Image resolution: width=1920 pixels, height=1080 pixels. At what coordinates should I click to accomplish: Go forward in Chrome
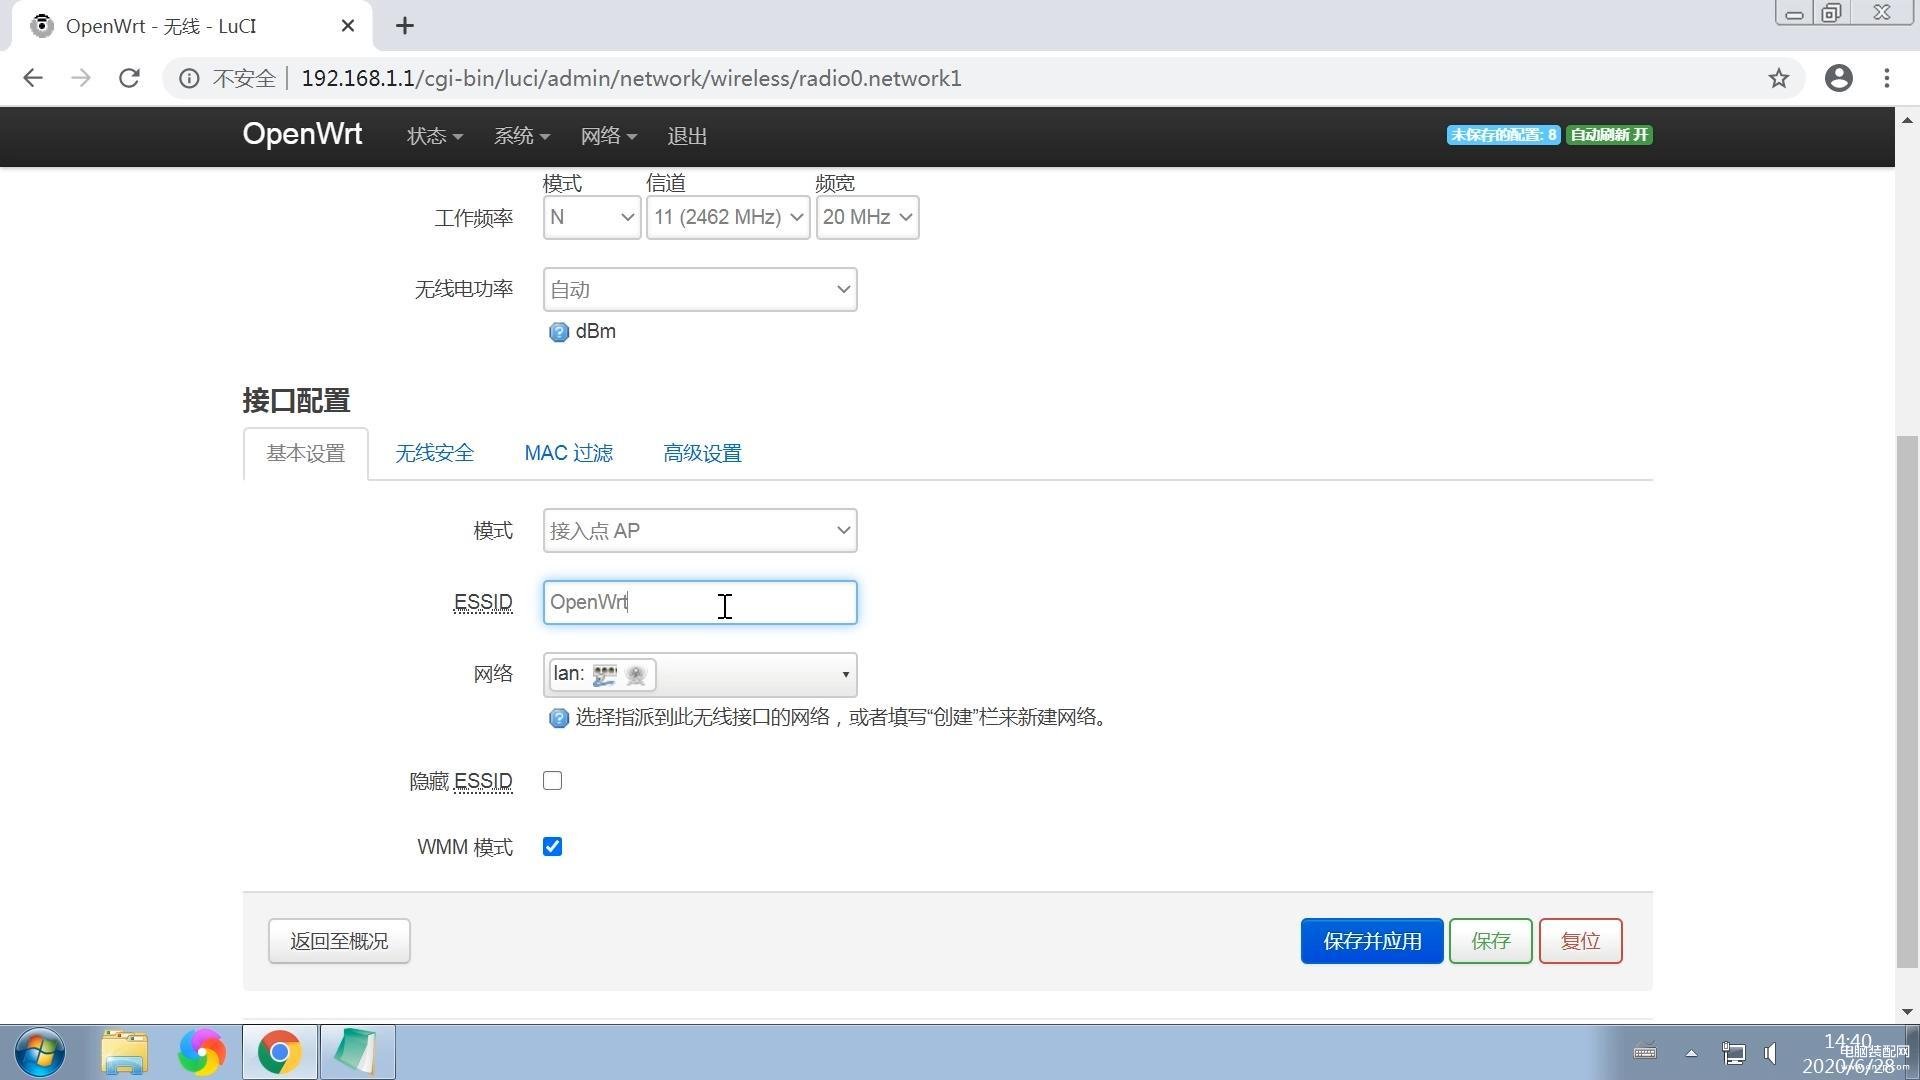coord(81,78)
